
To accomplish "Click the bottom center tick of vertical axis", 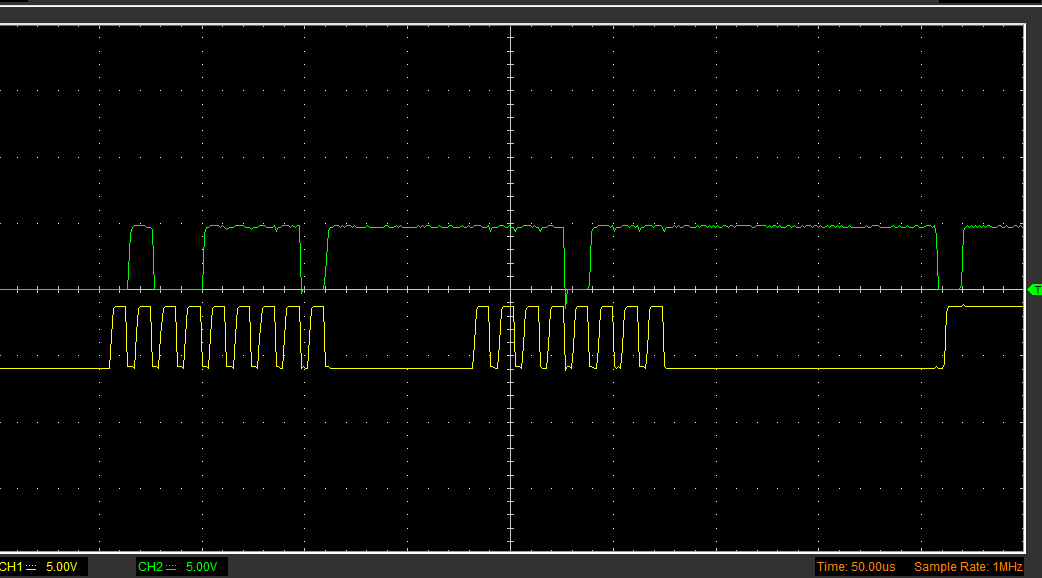I will click(511, 547).
